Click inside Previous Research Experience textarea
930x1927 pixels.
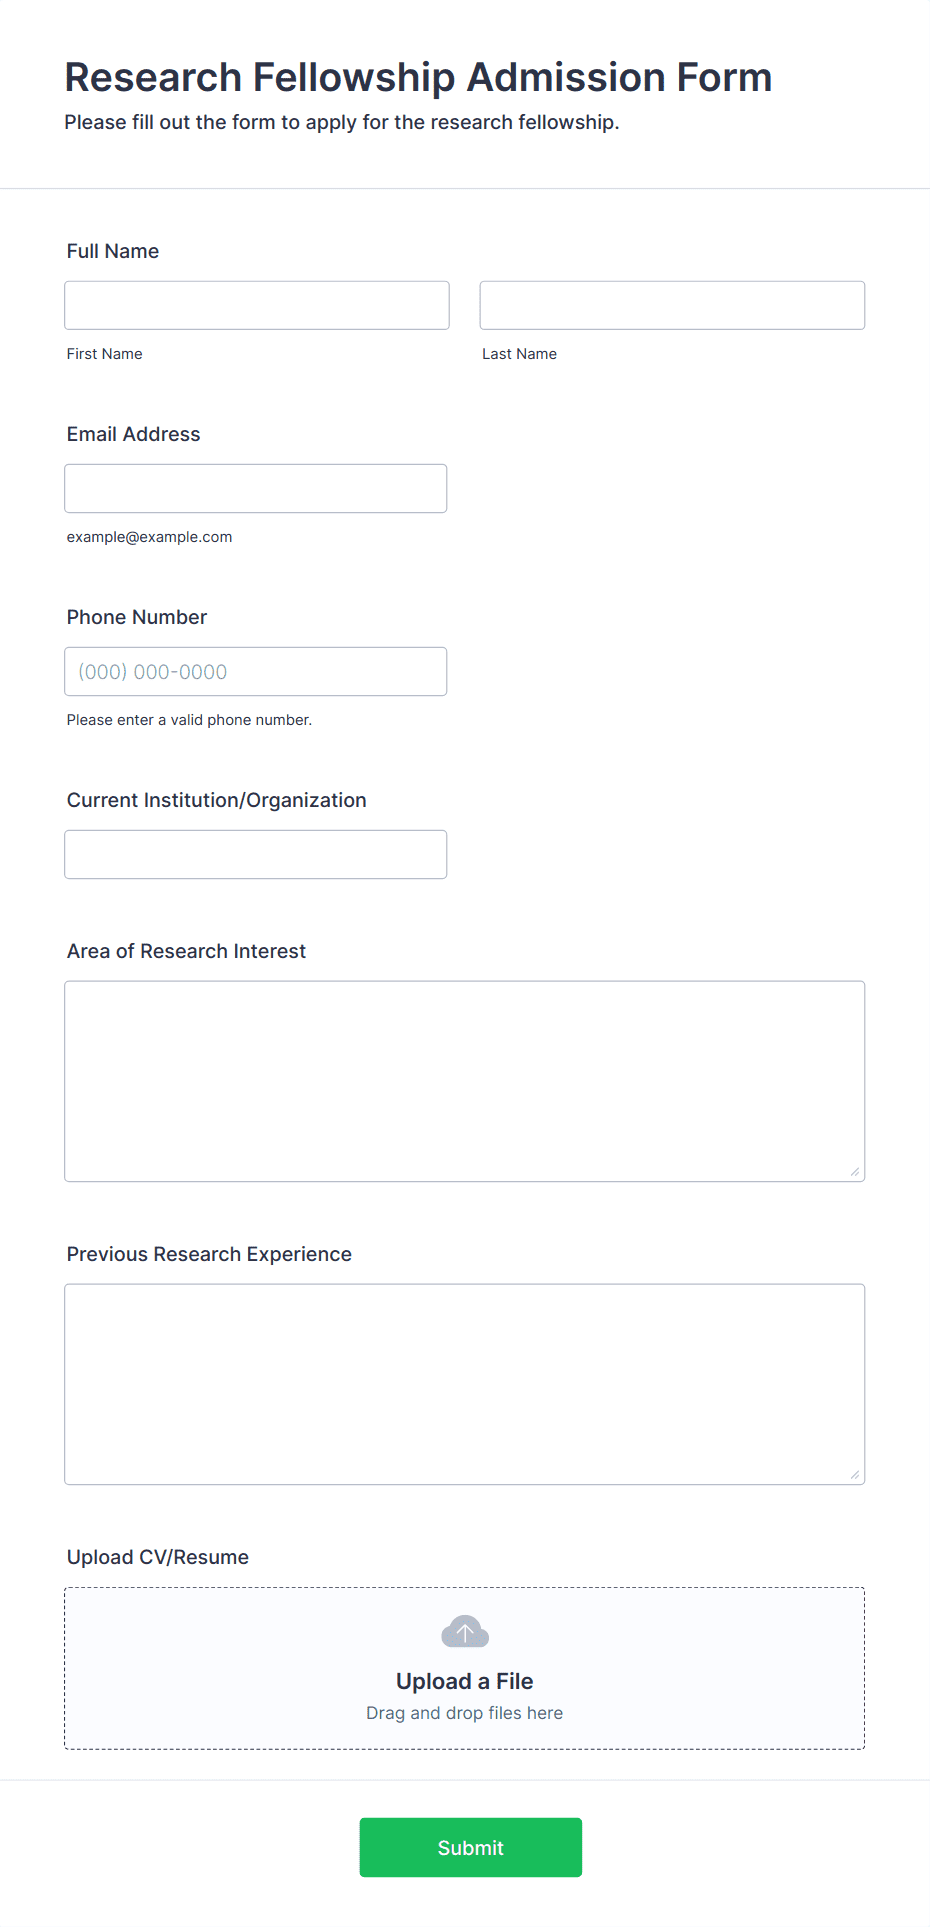(x=465, y=1384)
